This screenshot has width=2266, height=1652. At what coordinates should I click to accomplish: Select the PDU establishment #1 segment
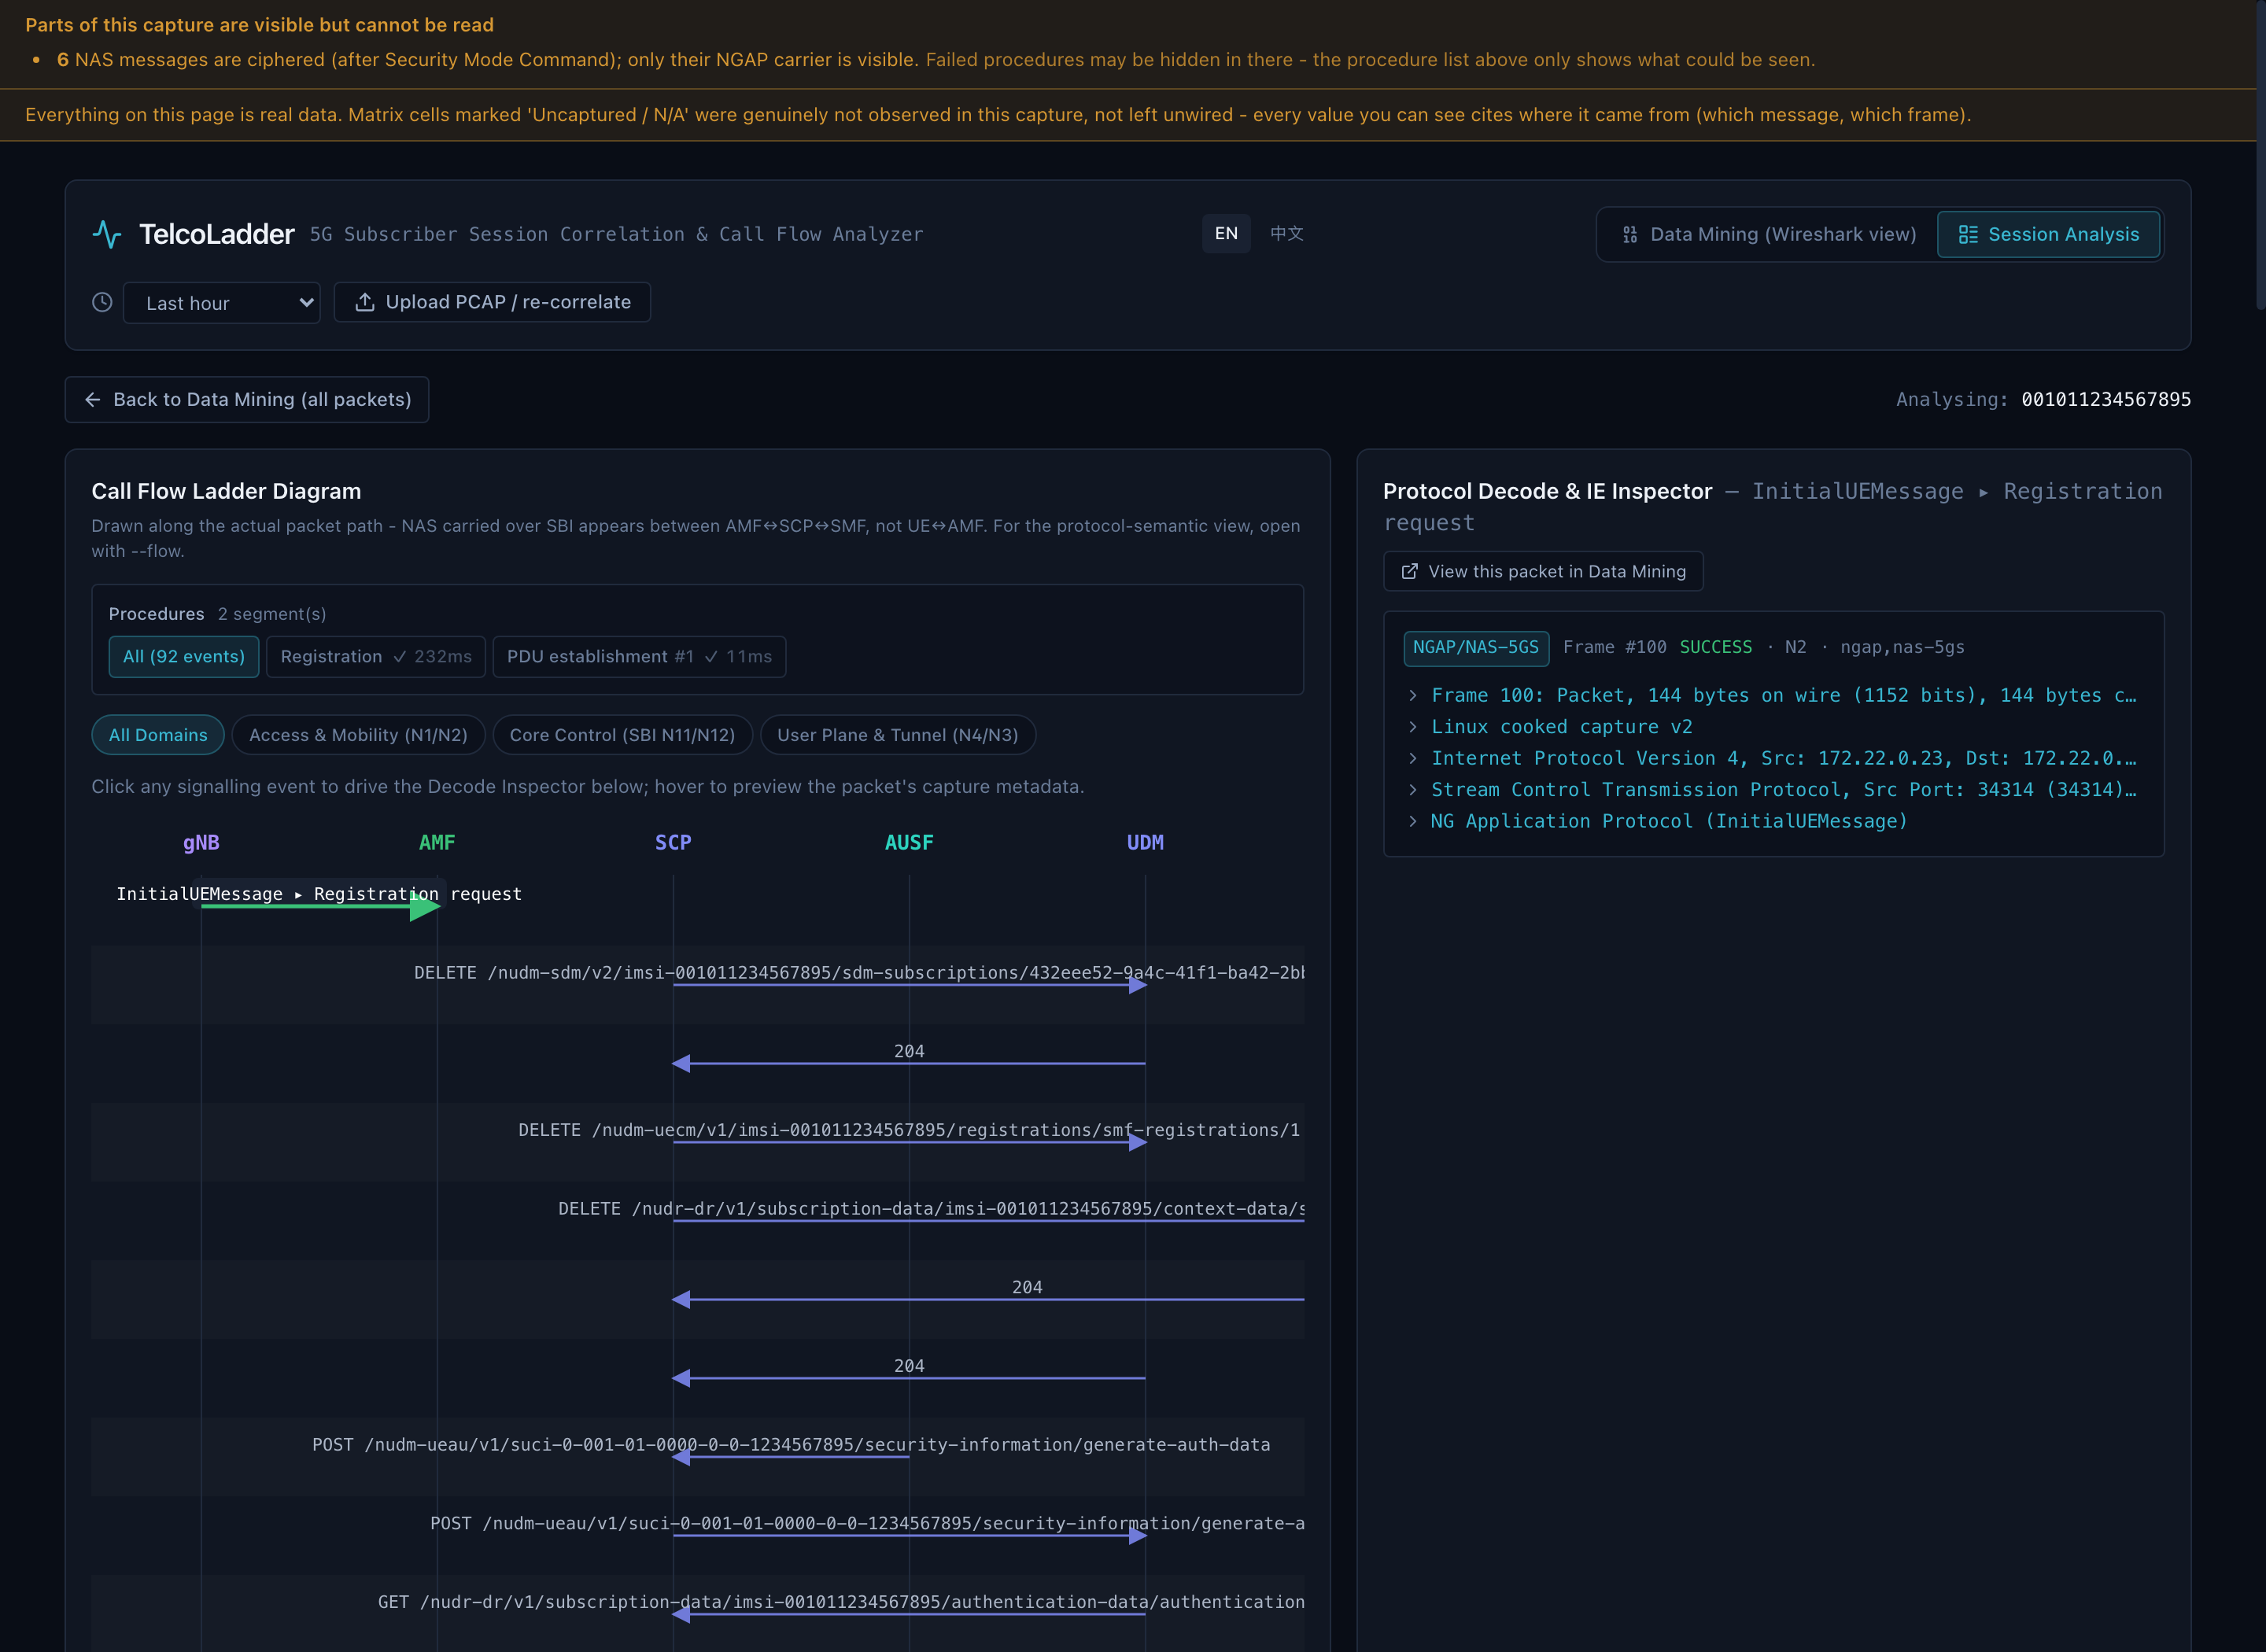pos(639,657)
